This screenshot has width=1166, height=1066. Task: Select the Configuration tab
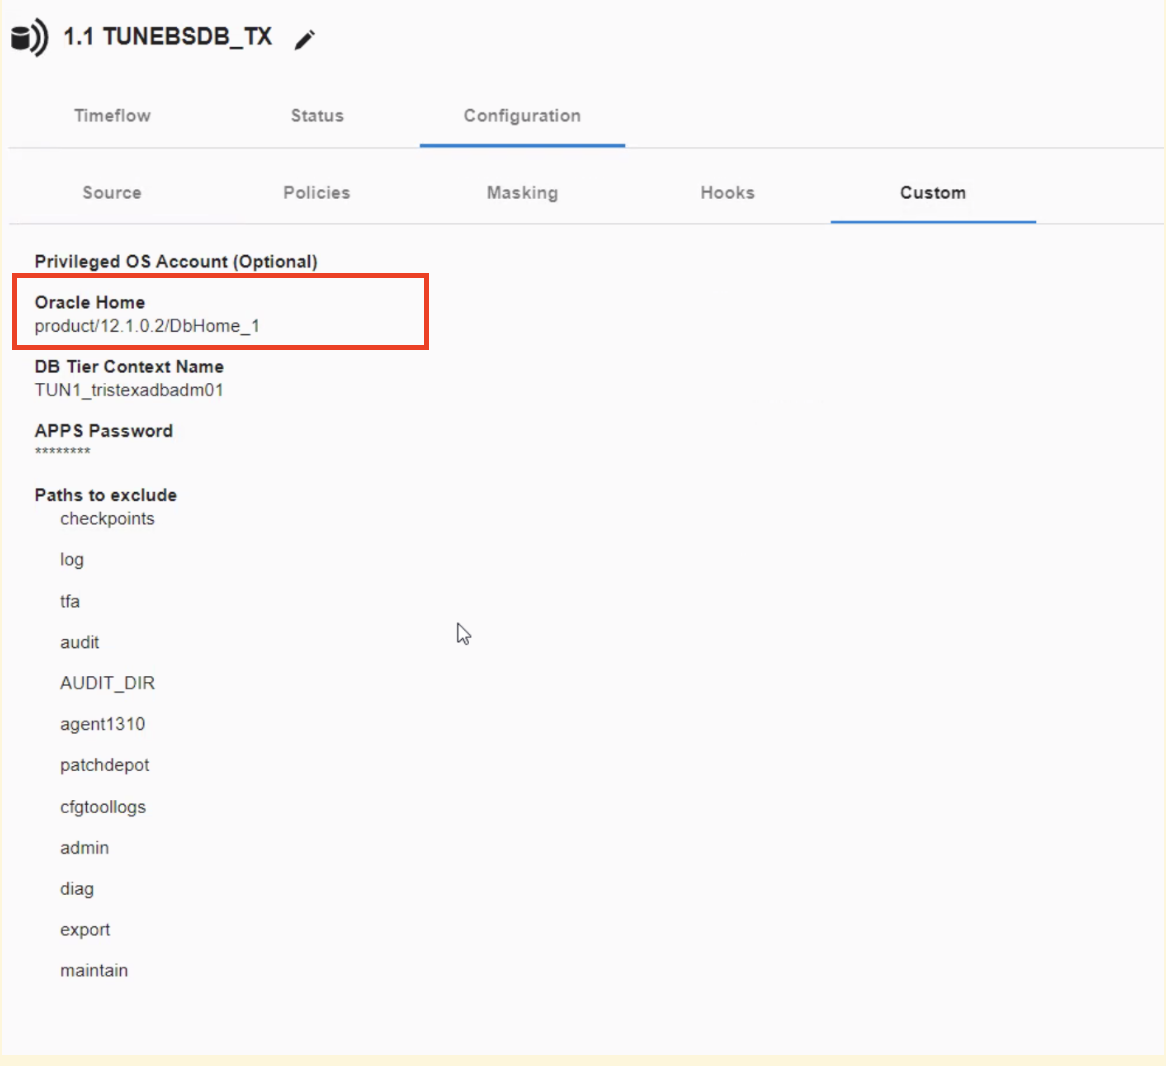pos(522,116)
